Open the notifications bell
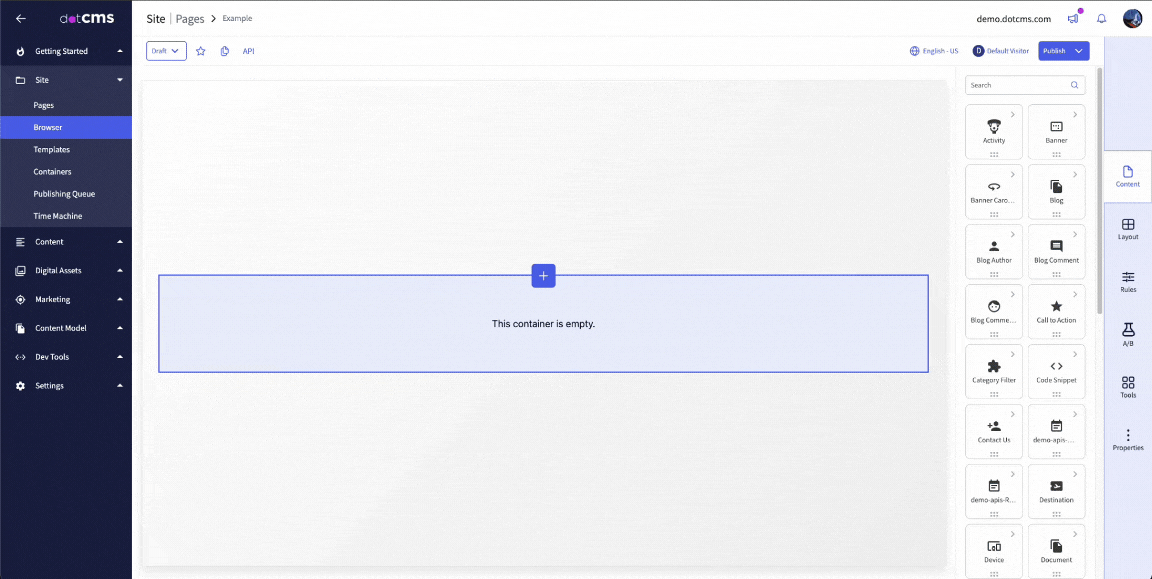This screenshot has height=579, width=1152. point(1102,18)
